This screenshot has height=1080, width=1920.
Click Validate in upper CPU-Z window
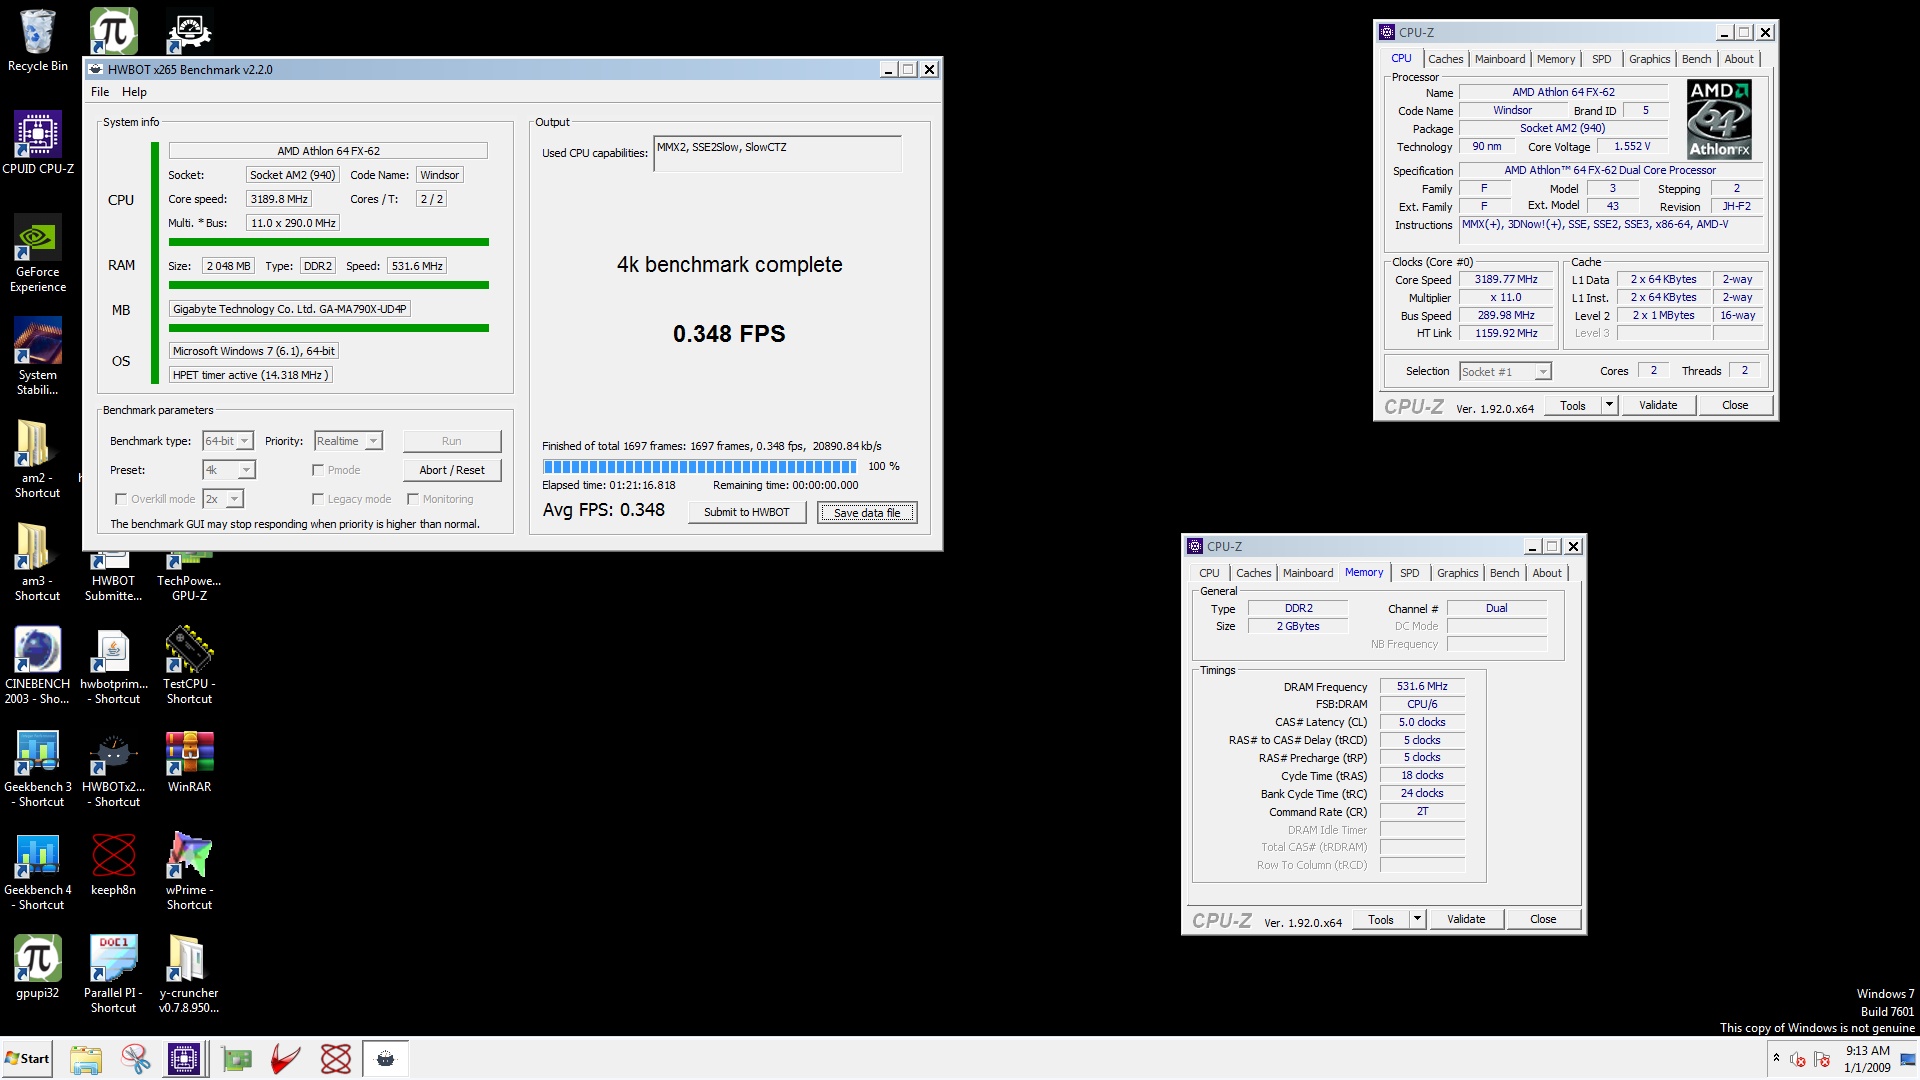tap(1658, 405)
